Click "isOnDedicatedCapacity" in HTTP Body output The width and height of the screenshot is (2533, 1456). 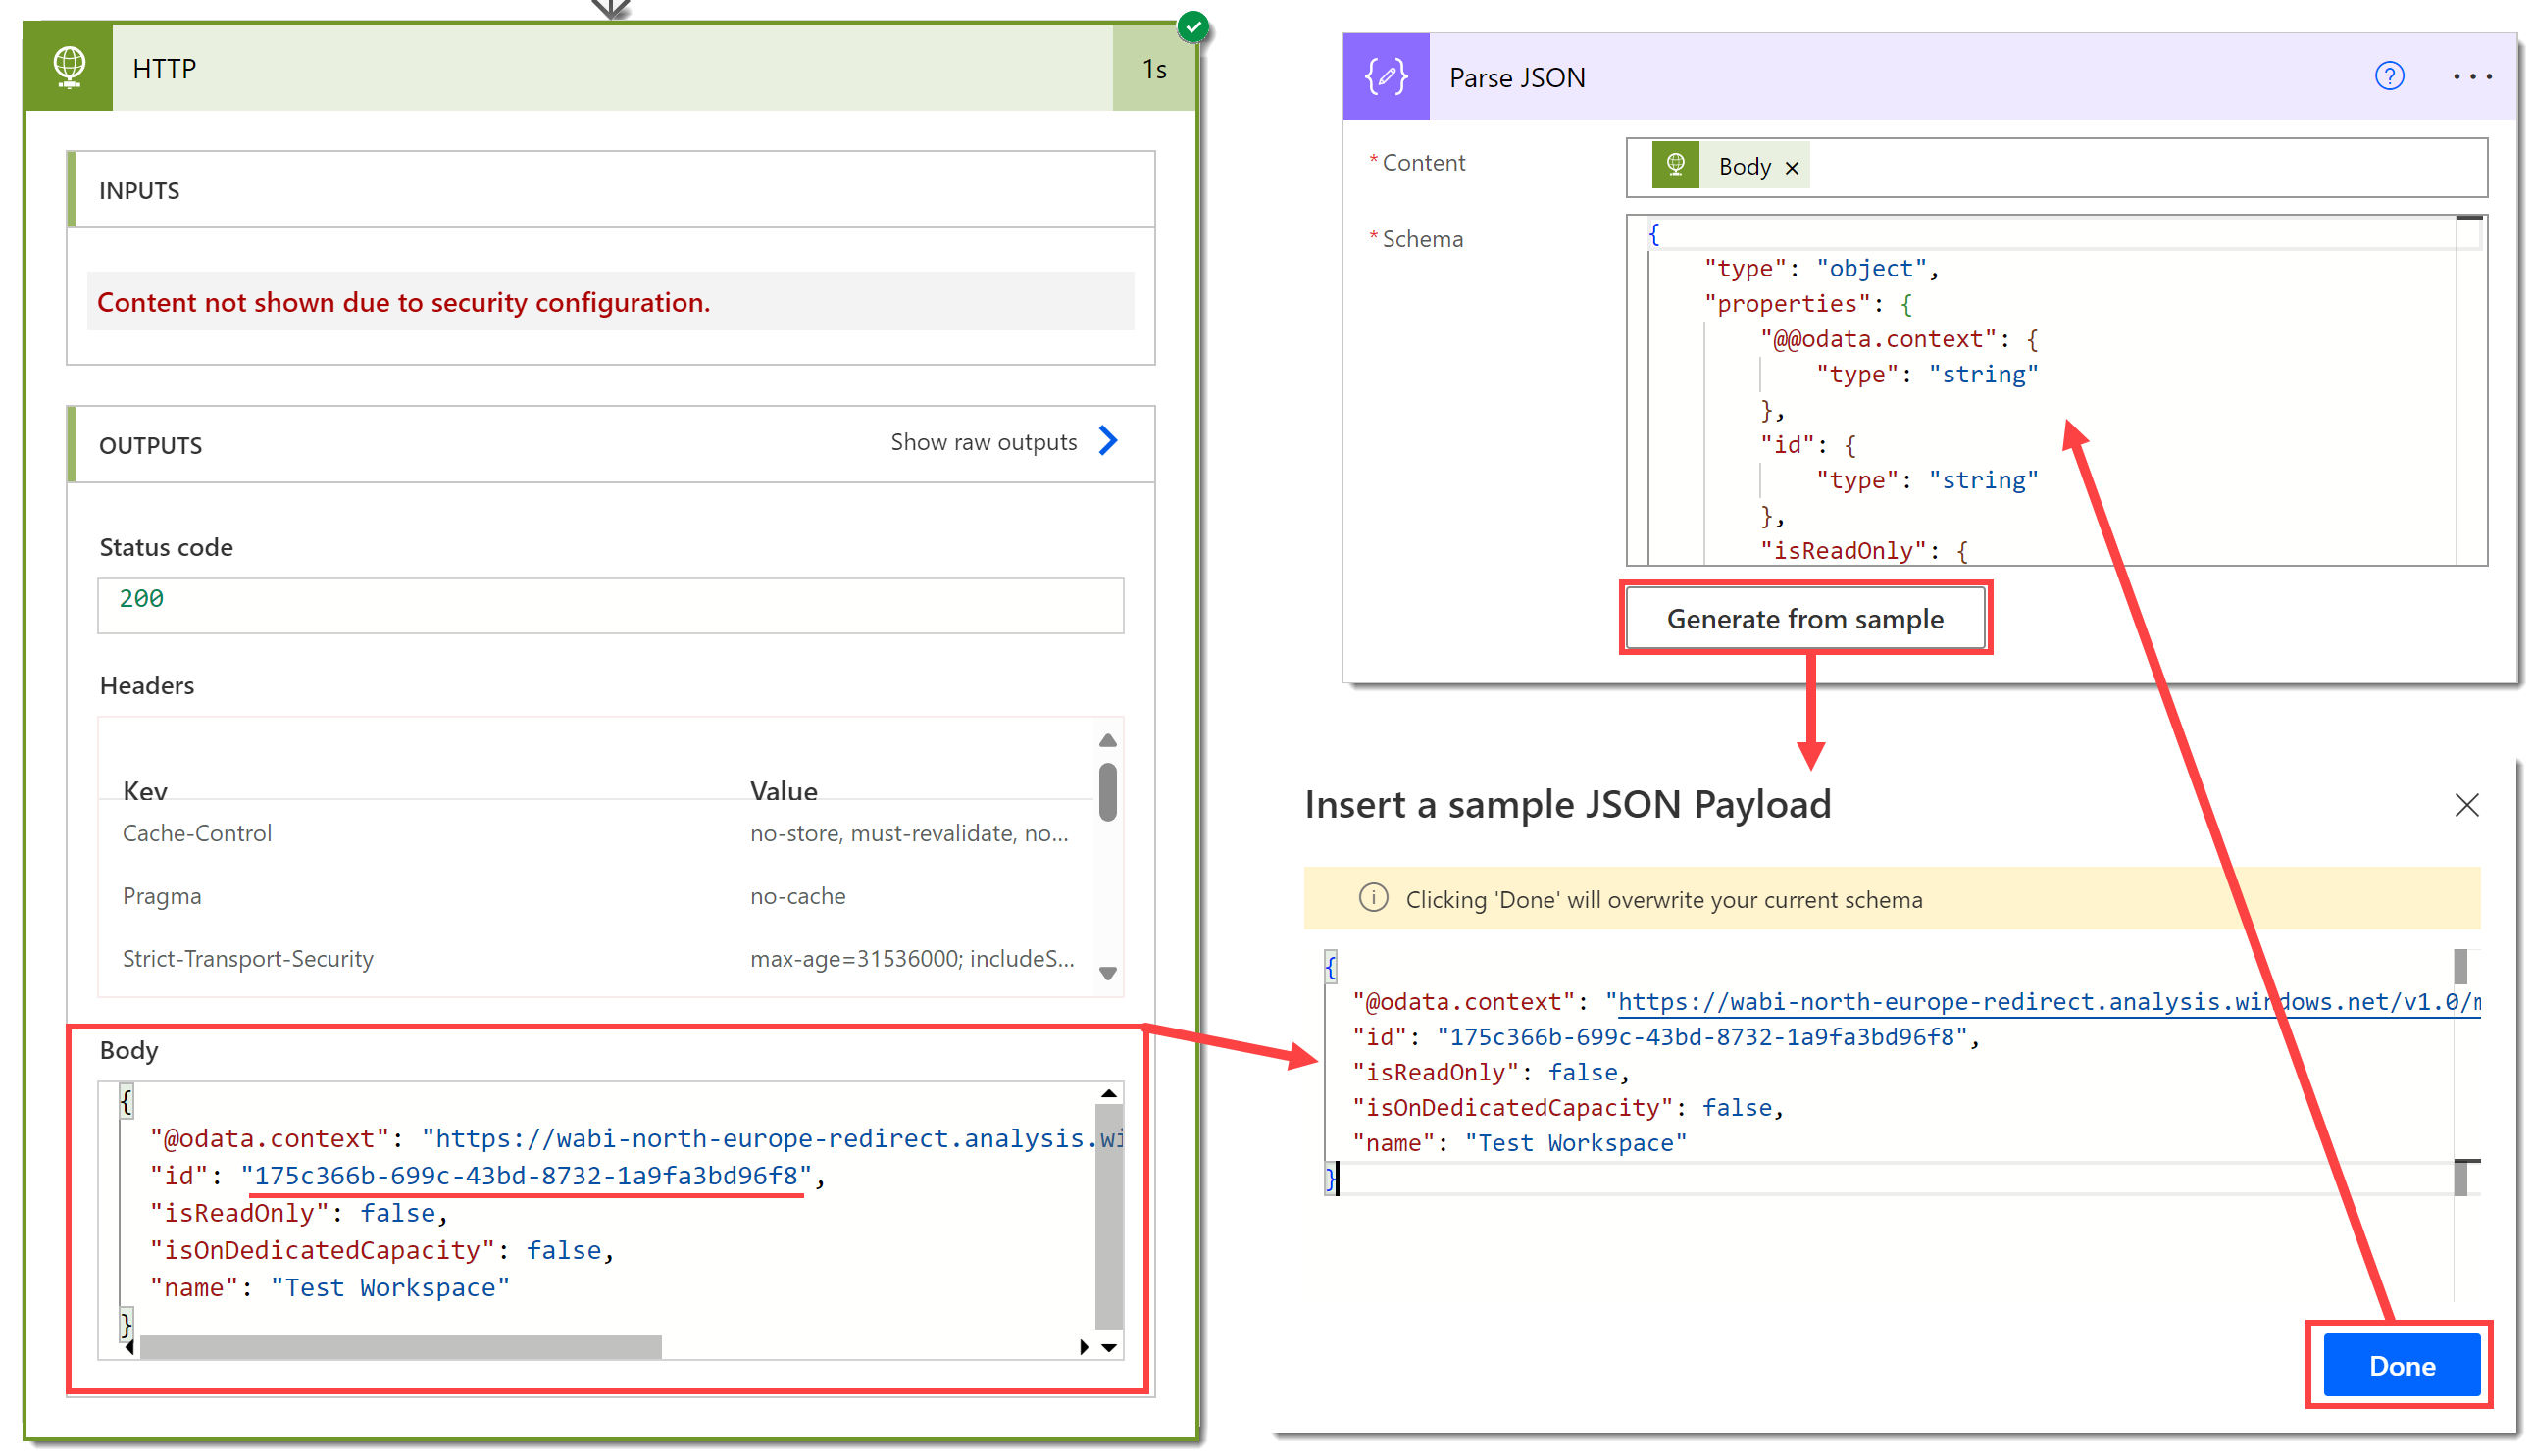pos(322,1250)
